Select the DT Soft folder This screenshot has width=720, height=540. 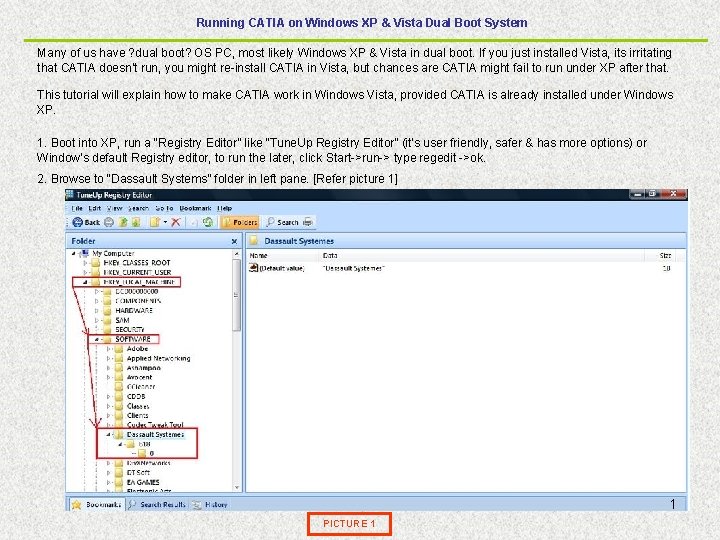pos(138,472)
